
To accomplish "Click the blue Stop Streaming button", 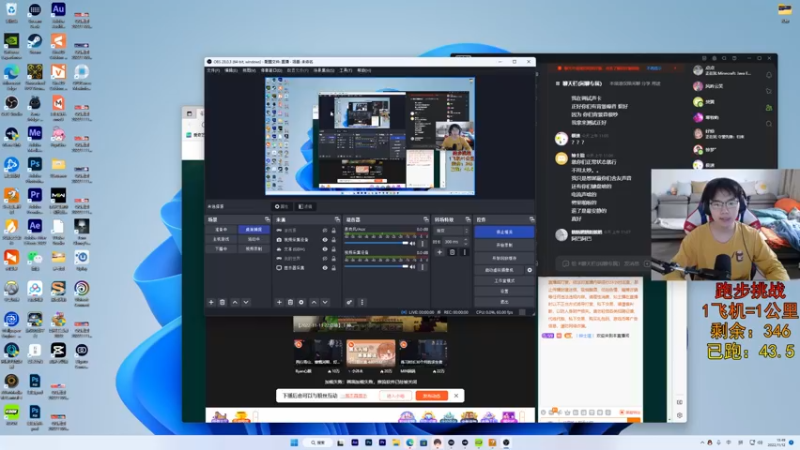I will (x=504, y=232).
